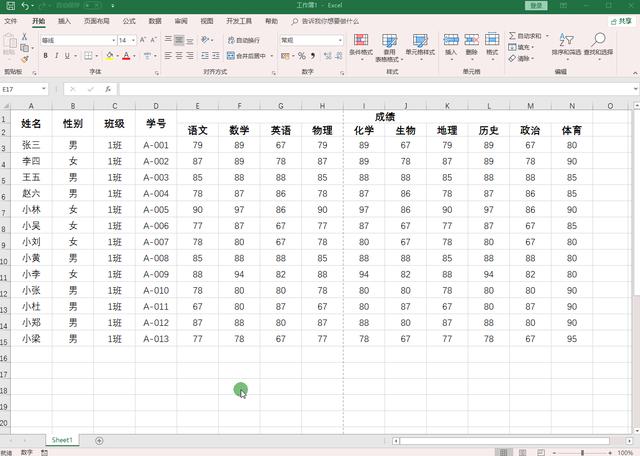The width and height of the screenshot is (640, 456).
Task: Open 单元格样式 cell styles
Action: pyautogui.click(x=420, y=46)
